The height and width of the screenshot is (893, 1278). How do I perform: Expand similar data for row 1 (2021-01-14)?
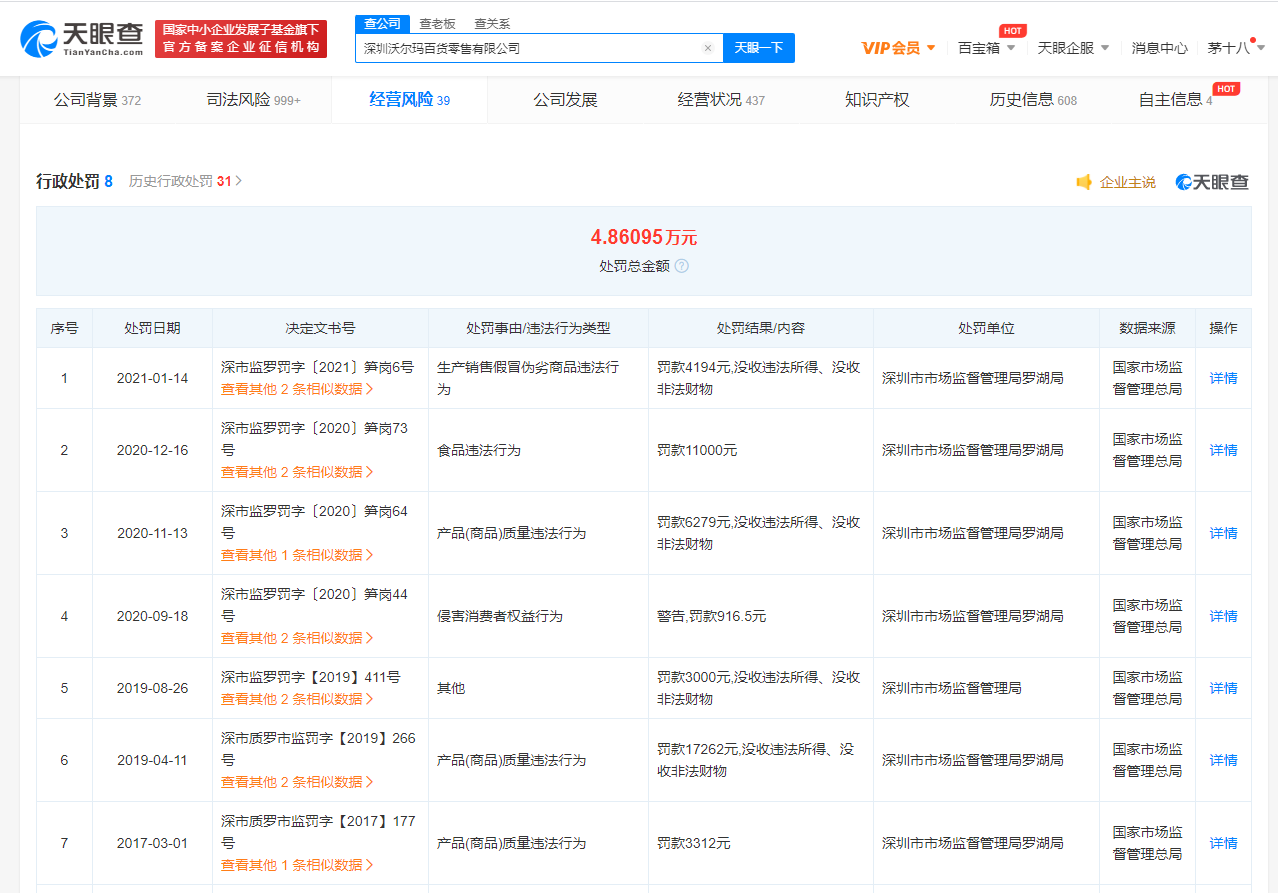pyautogui.click(x=297, y=389)
